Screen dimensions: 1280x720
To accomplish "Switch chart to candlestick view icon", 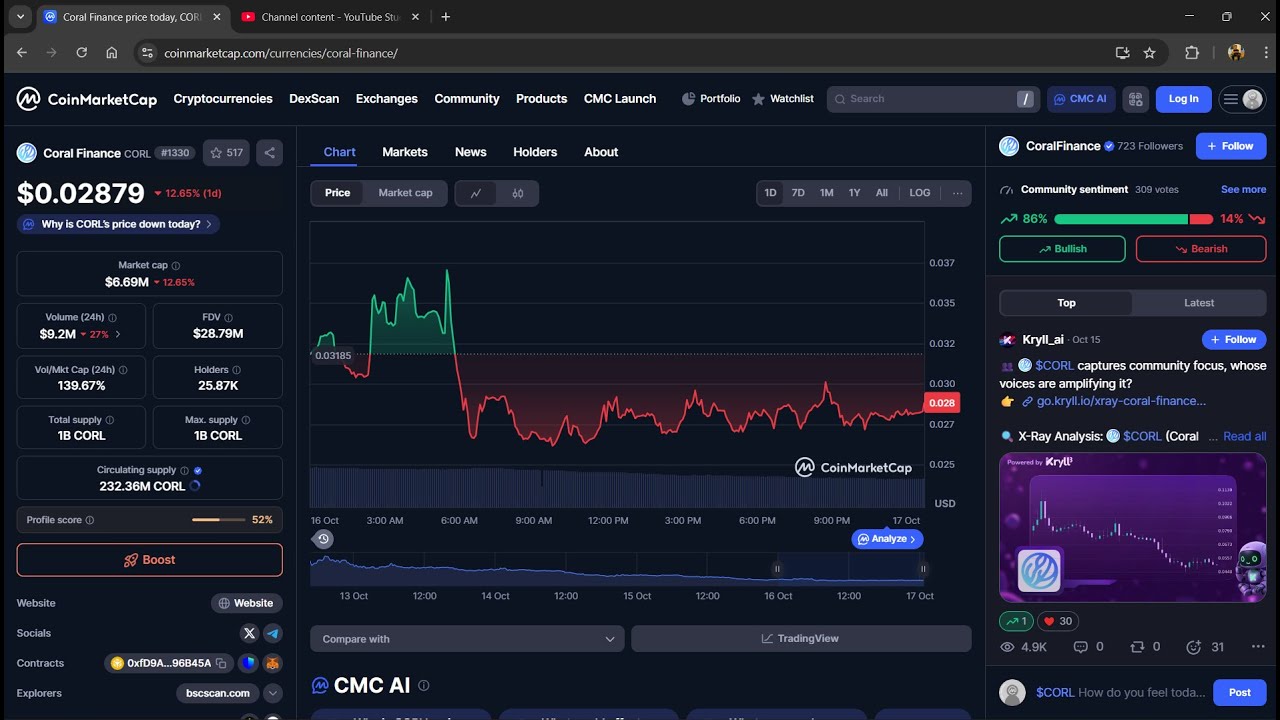I will [x=518, y=193].
